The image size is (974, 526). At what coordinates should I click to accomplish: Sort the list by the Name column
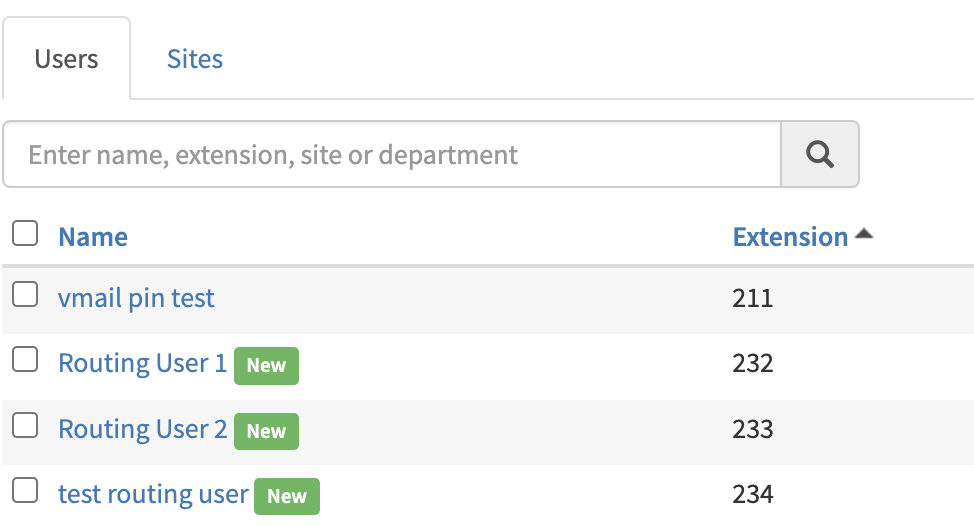(x=93, y=237)
